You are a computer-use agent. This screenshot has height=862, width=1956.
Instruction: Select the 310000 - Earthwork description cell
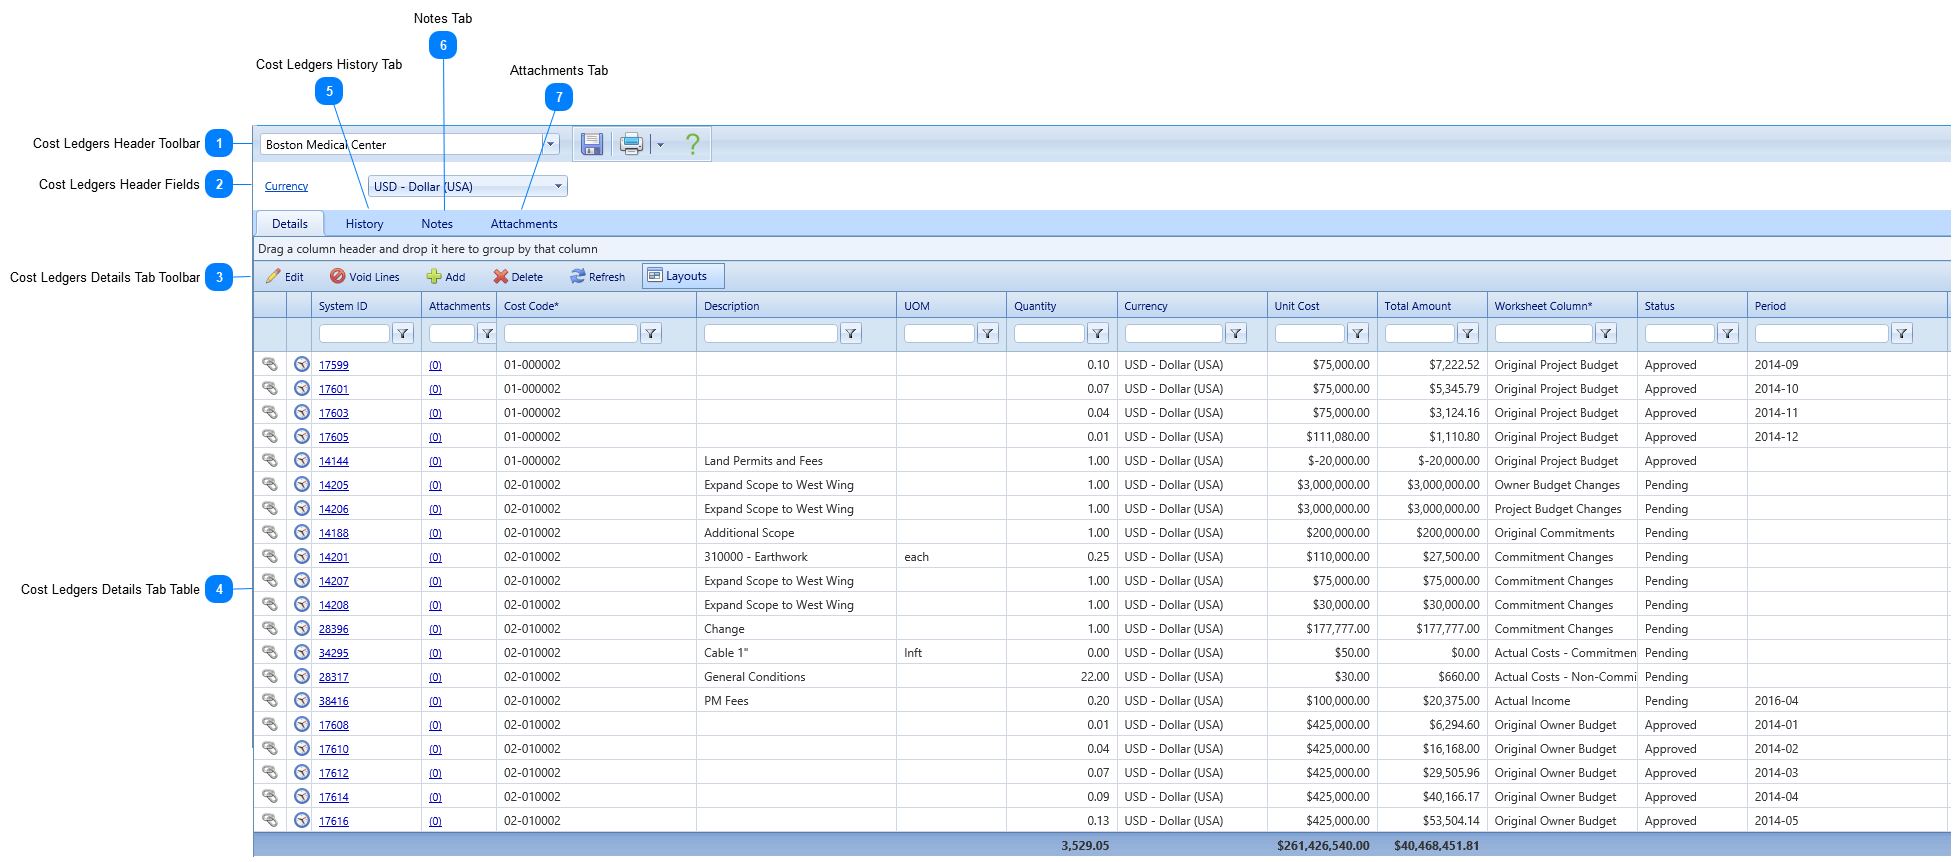coord(796,557)
